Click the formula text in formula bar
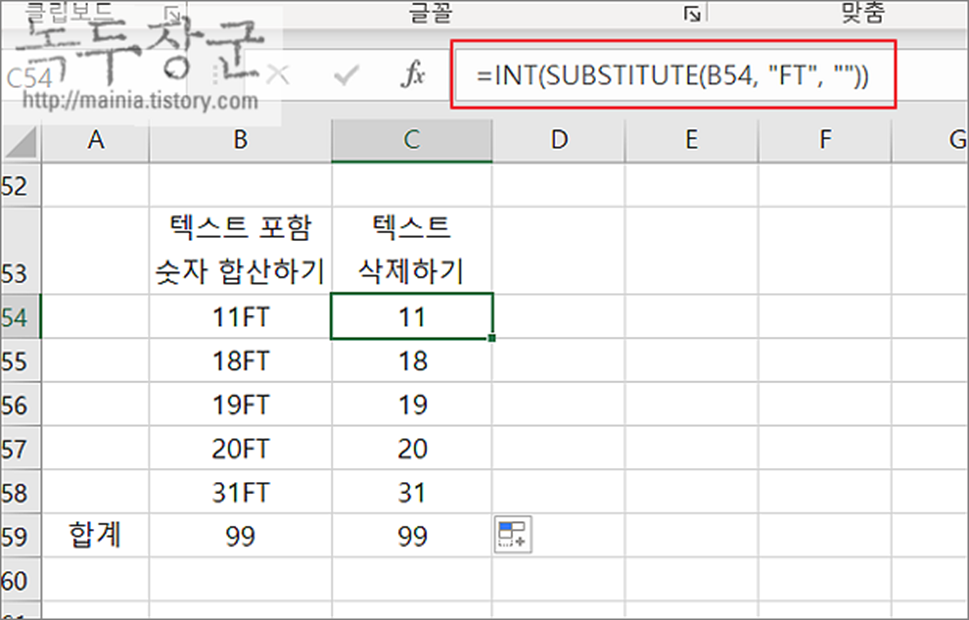The height and width of the screenshot is (620, 969). pyautogui.click(x=672, y=75)
